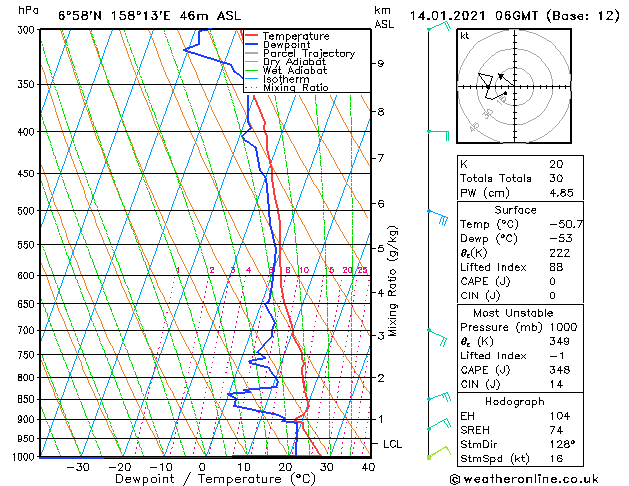Click the yellow-green surface wind barb
Image resolution: width=629 pixels, height=486 pixels.
click(x=439, y=452)
